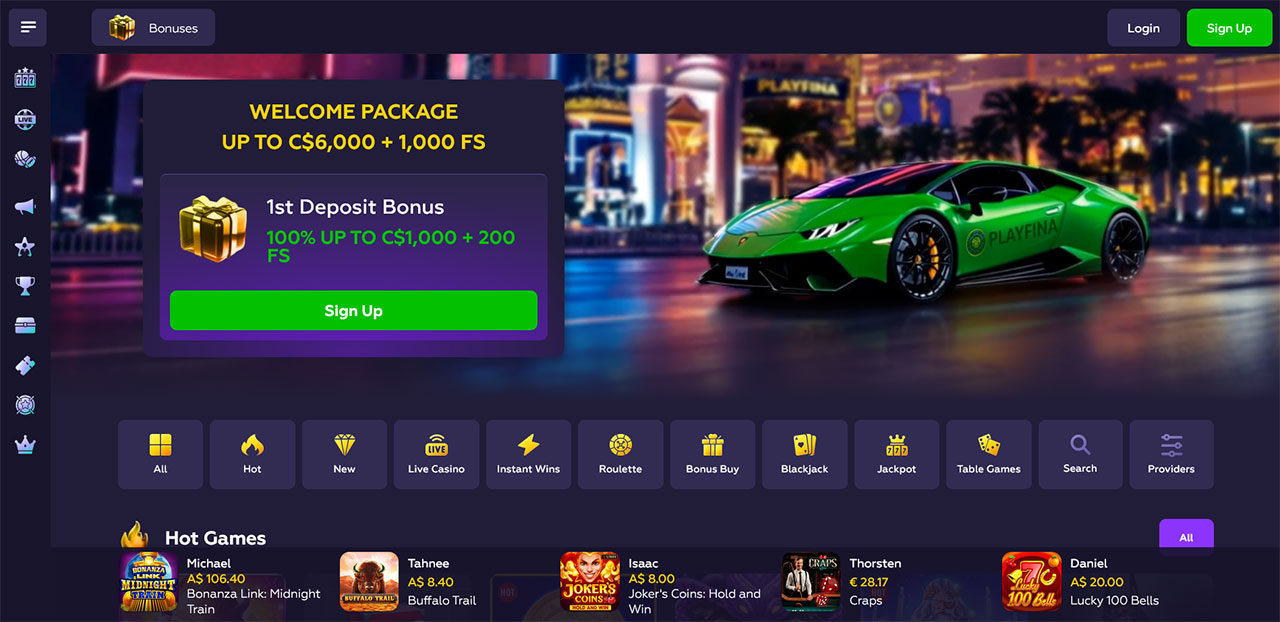Click Sign Up in the welcome package card
Viewport: 1280px width, 622px height.
(x=353, y=311)
